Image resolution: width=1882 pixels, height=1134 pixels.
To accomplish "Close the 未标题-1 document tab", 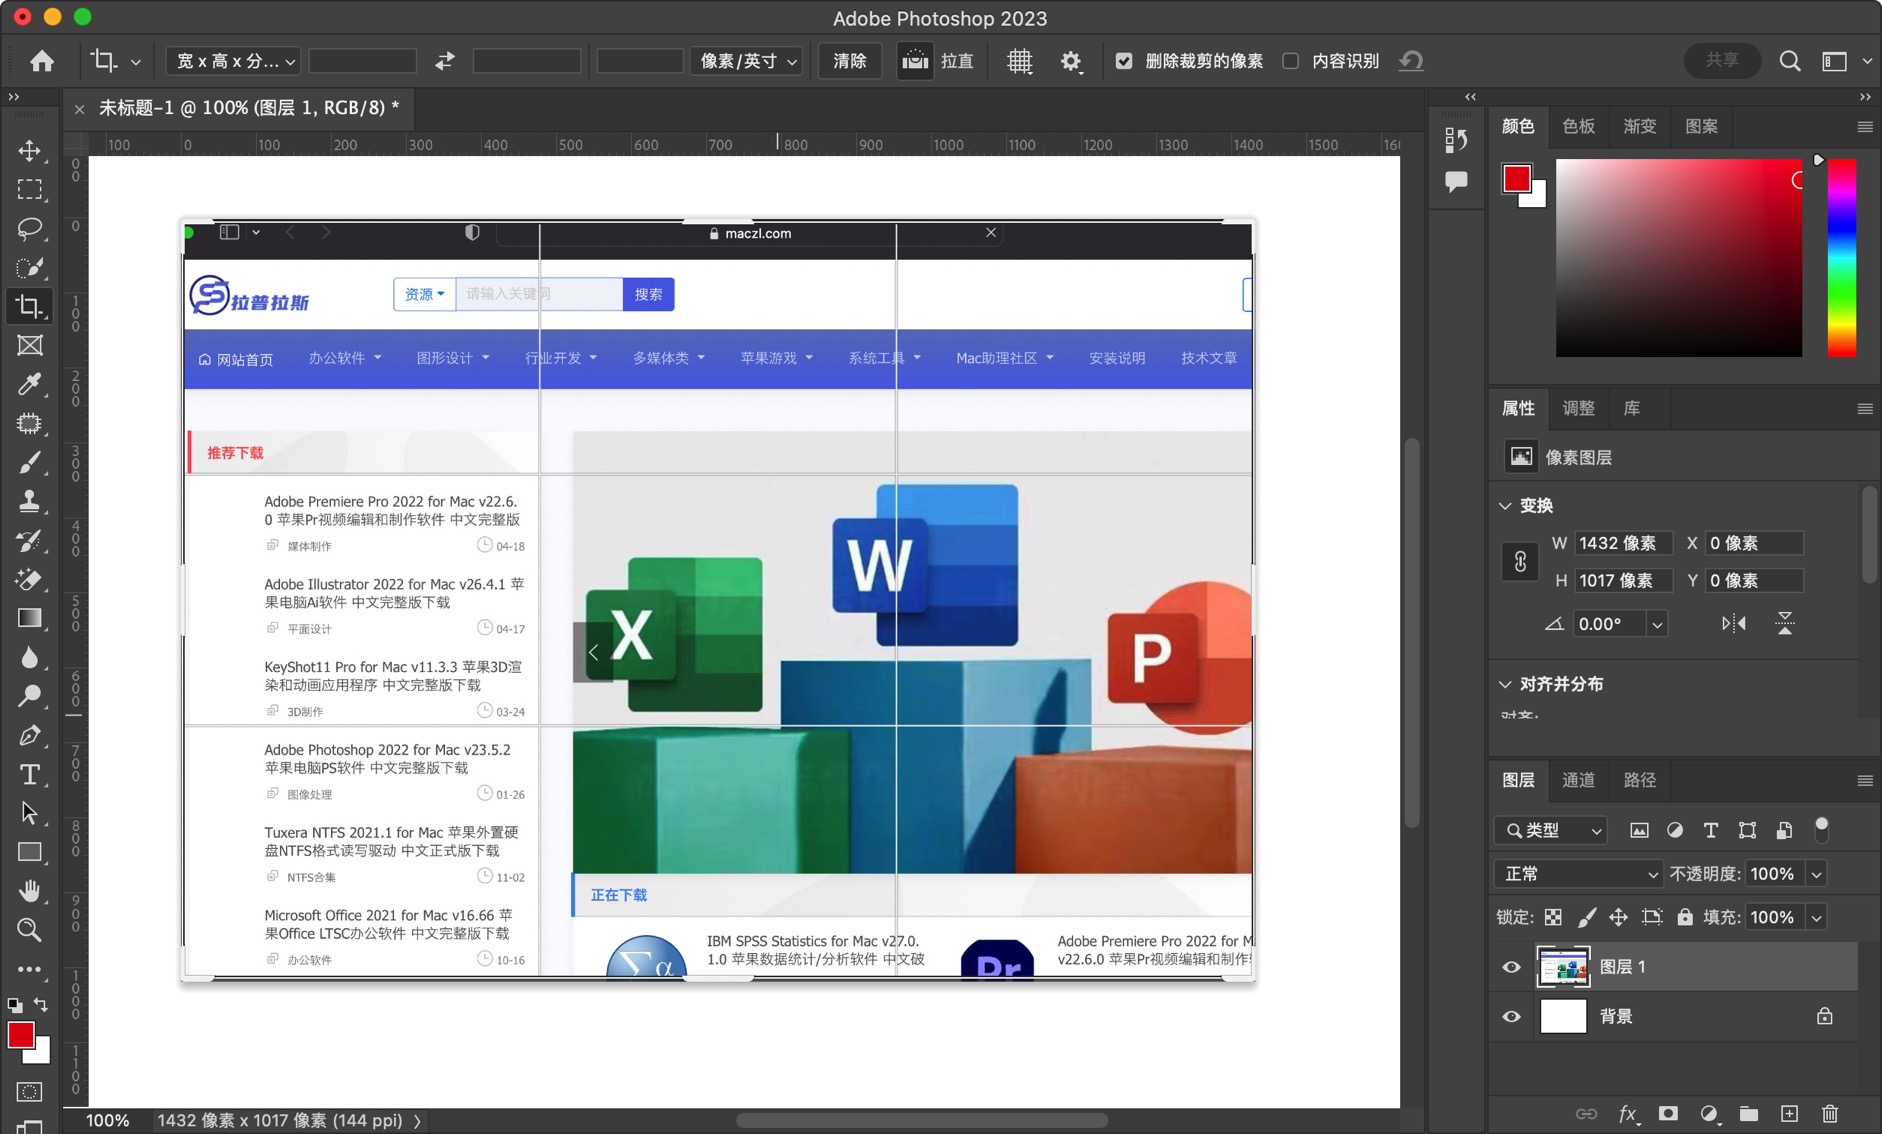I will click(79, 108).
